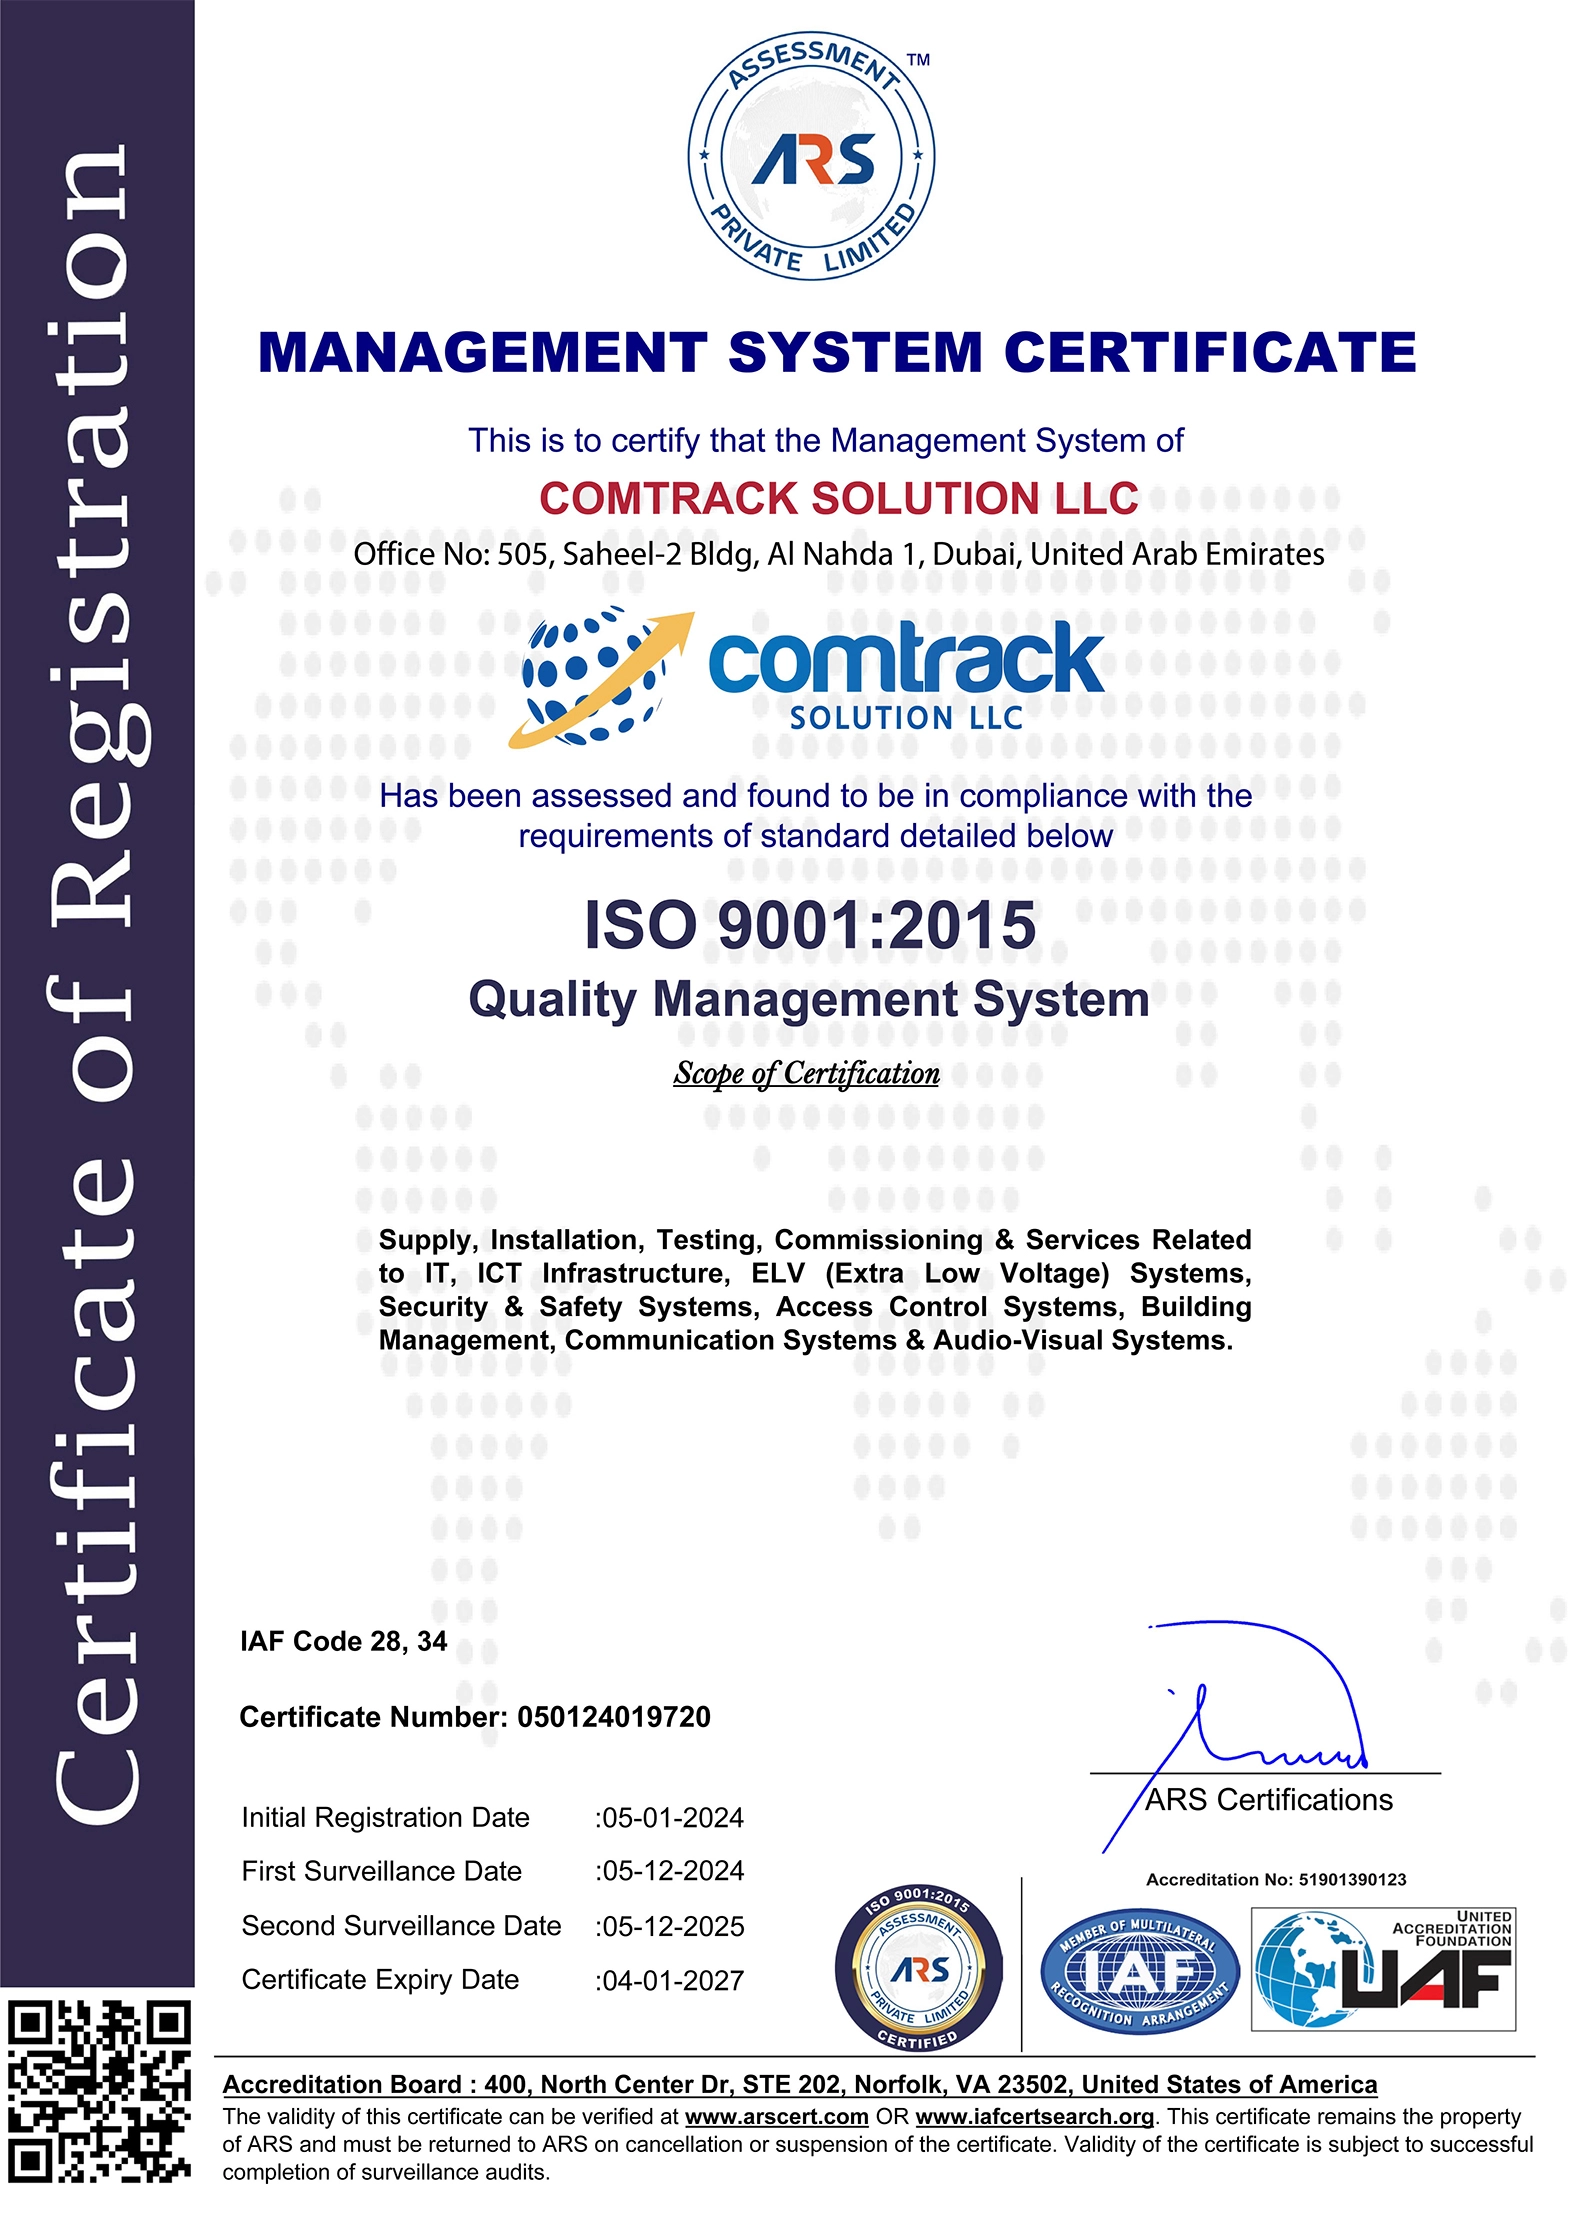Screen dimensions: 1575x2227
Task: Click the expiry date value :04-01-2027
Action: [669, 1981]
